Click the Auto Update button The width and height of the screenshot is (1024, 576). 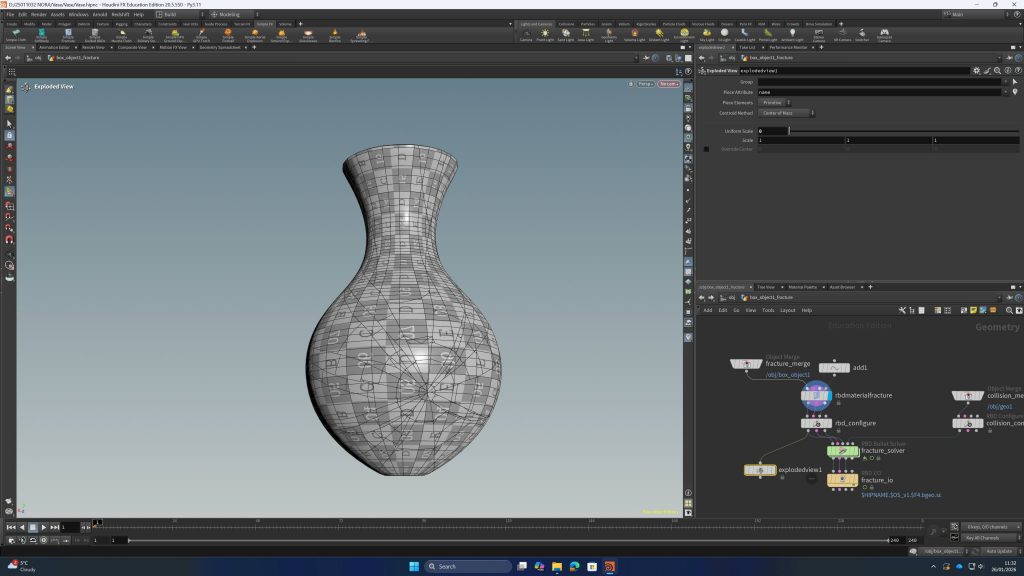click(997, 551)
